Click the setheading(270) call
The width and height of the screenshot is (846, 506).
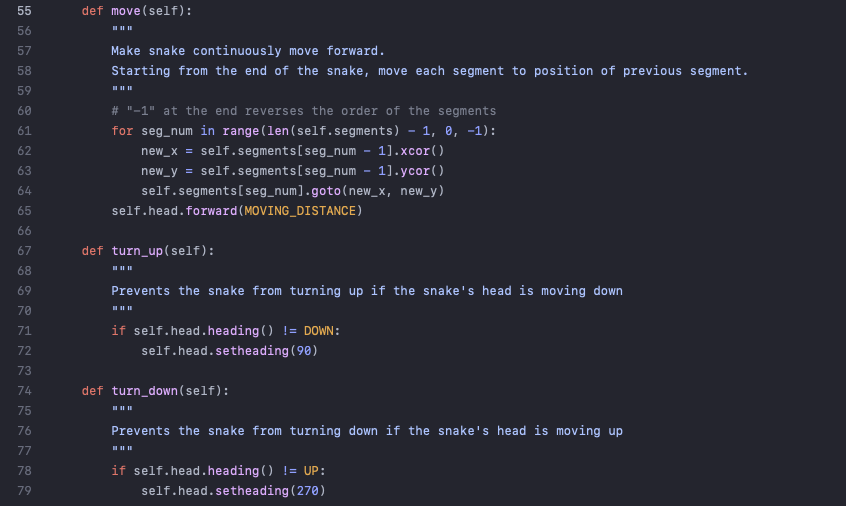tap(270, 491)
